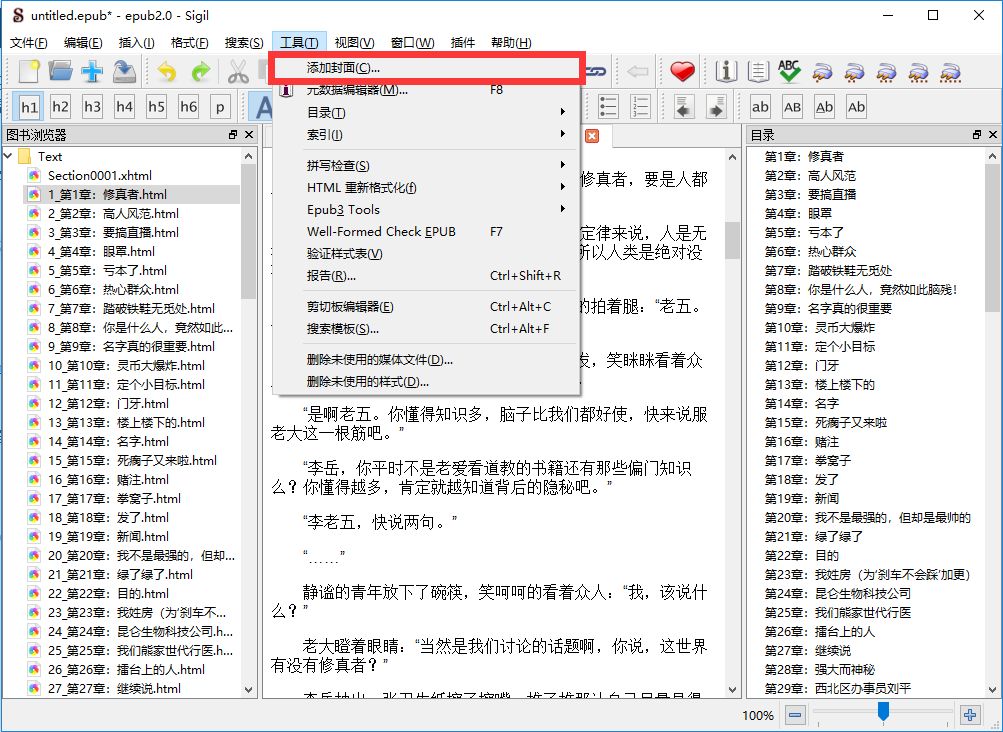This screenshot has height=732, width=1003.
Task: Close the open editor tab
Action: [x=592, y=136]
